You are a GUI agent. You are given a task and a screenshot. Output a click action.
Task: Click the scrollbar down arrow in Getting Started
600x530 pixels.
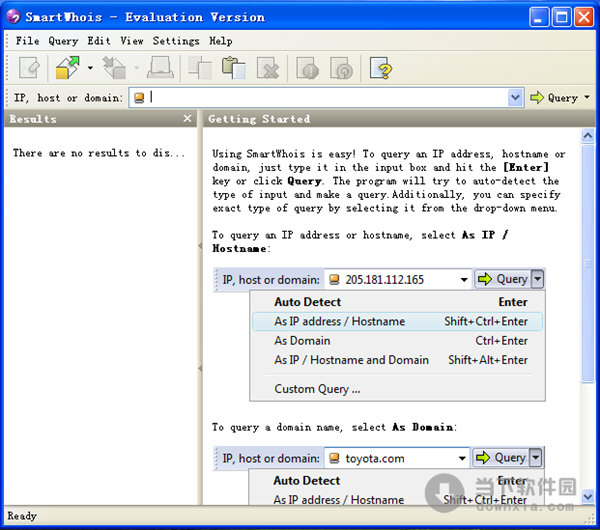pyautogui.click(x=588, y=497)
